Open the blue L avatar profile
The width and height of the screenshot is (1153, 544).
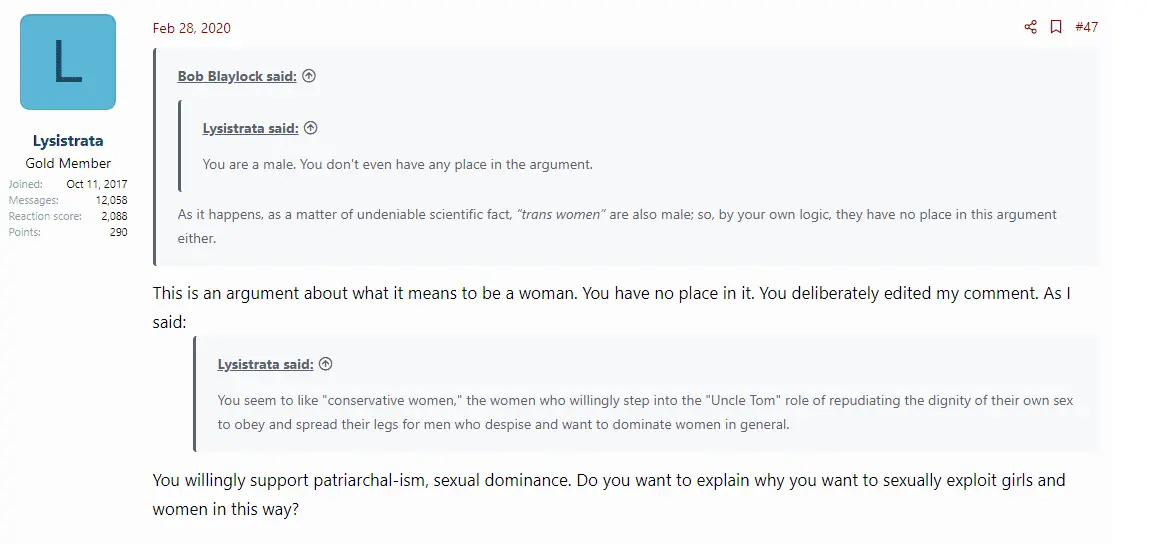68,62
